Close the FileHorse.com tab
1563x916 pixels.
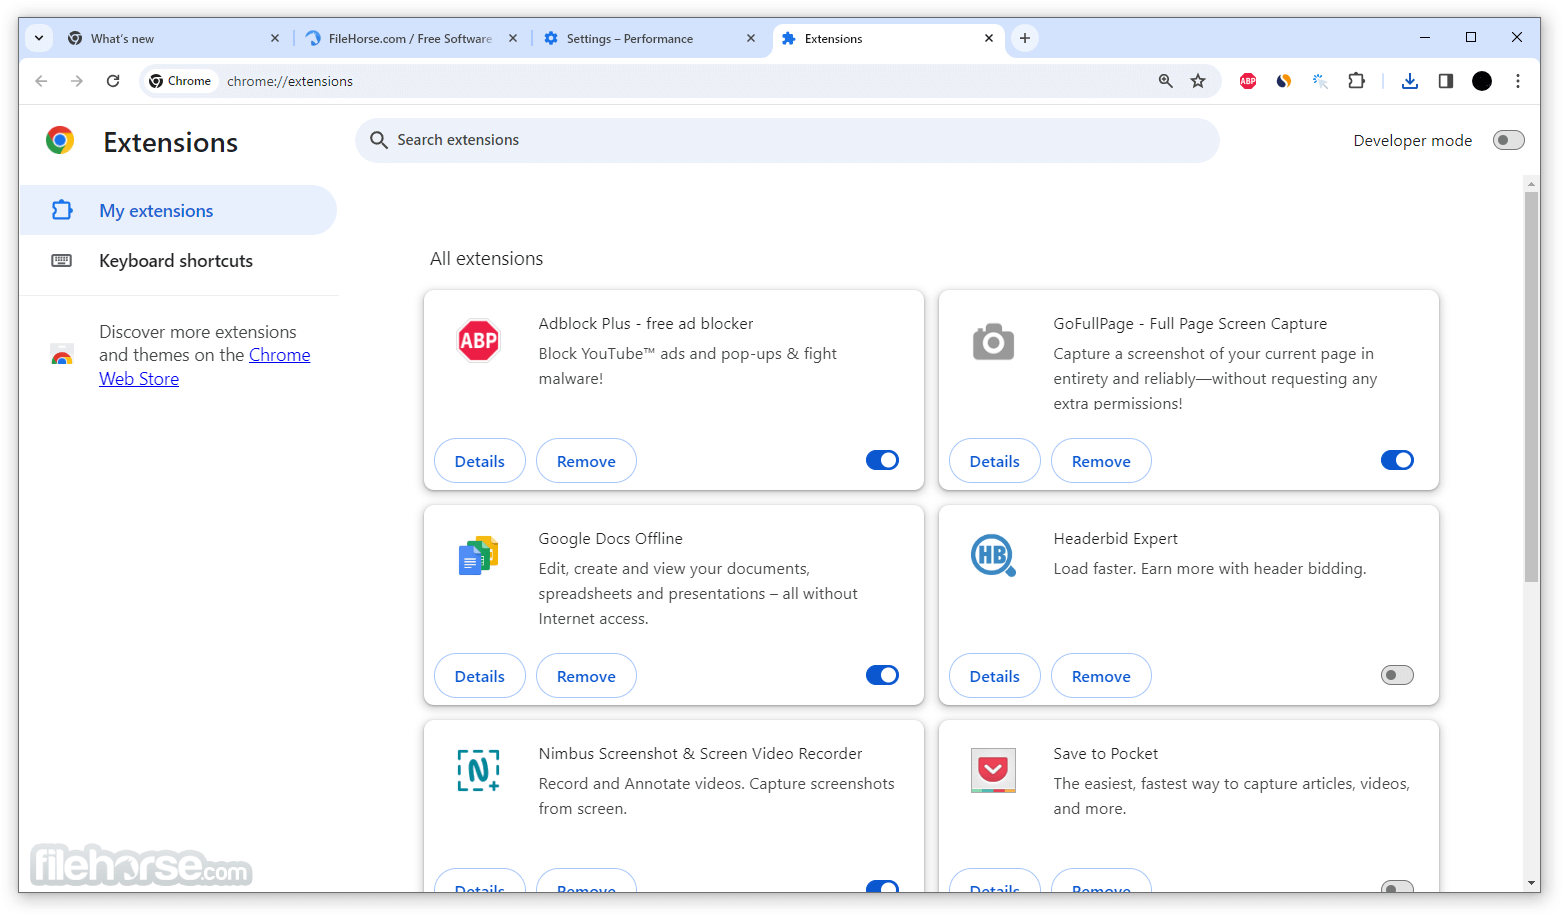click(513, 38)
